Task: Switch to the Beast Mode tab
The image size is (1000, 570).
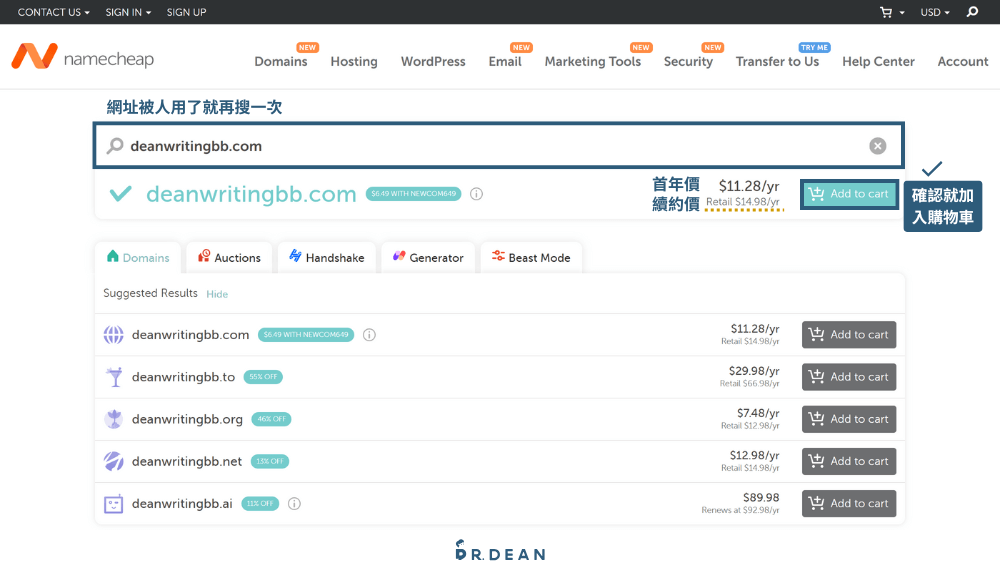Action: (x=531, y=258)
